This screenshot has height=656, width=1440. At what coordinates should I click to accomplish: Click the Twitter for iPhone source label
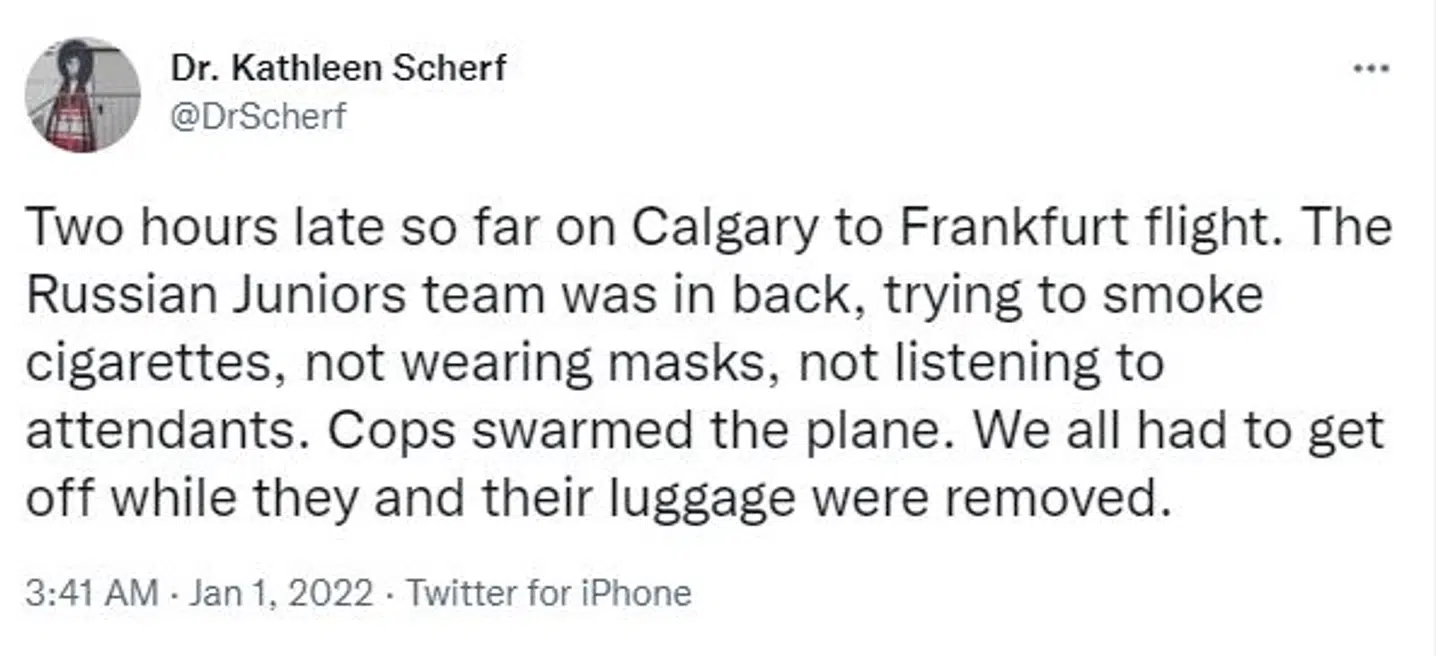coord(549,593)
